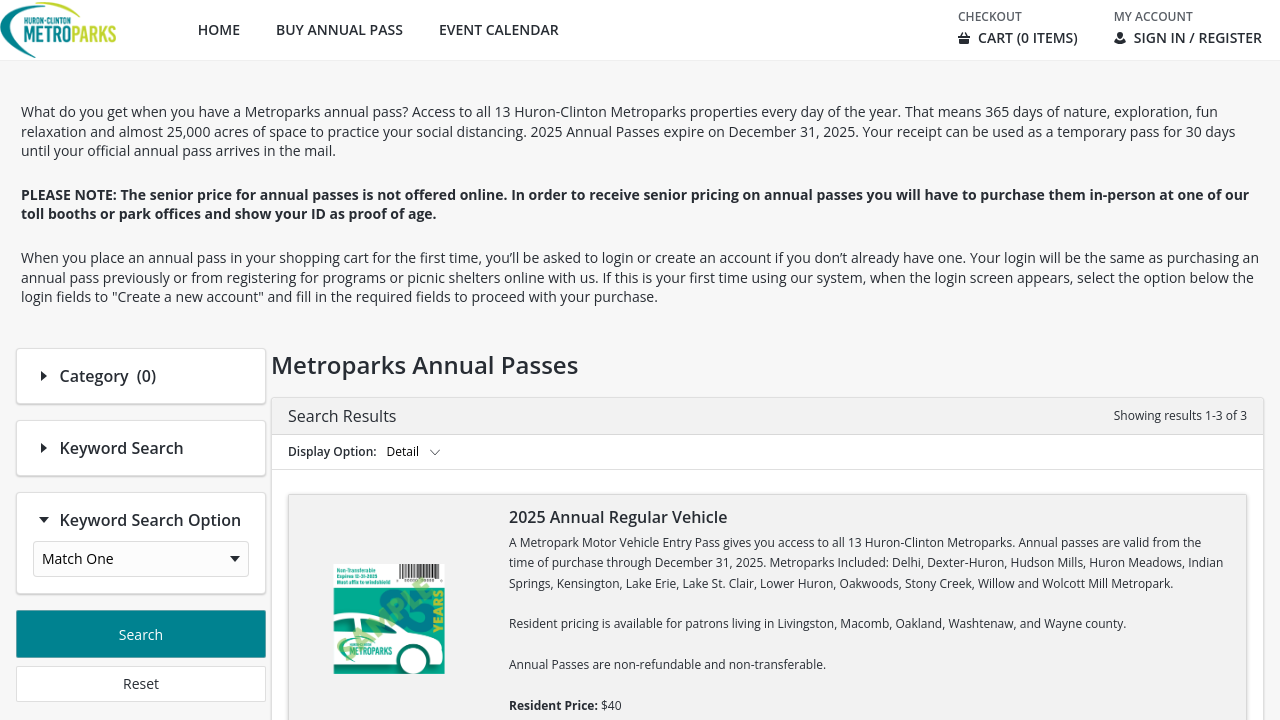Click the My Account header label
The height and width of the screenshot is (720, 1280).
1153,17
